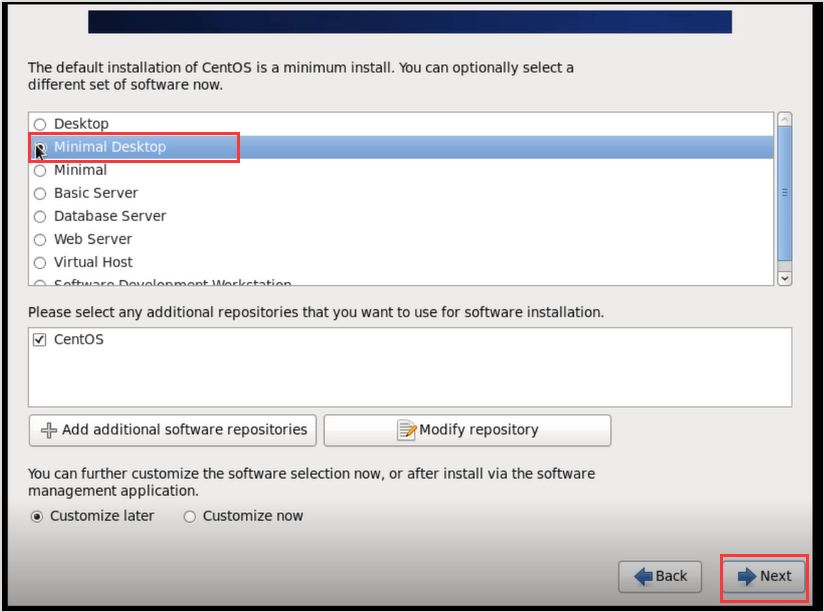Go to the Next installer step
The height and width of the screenshot is (612, 824).
(x=764, y=577)
